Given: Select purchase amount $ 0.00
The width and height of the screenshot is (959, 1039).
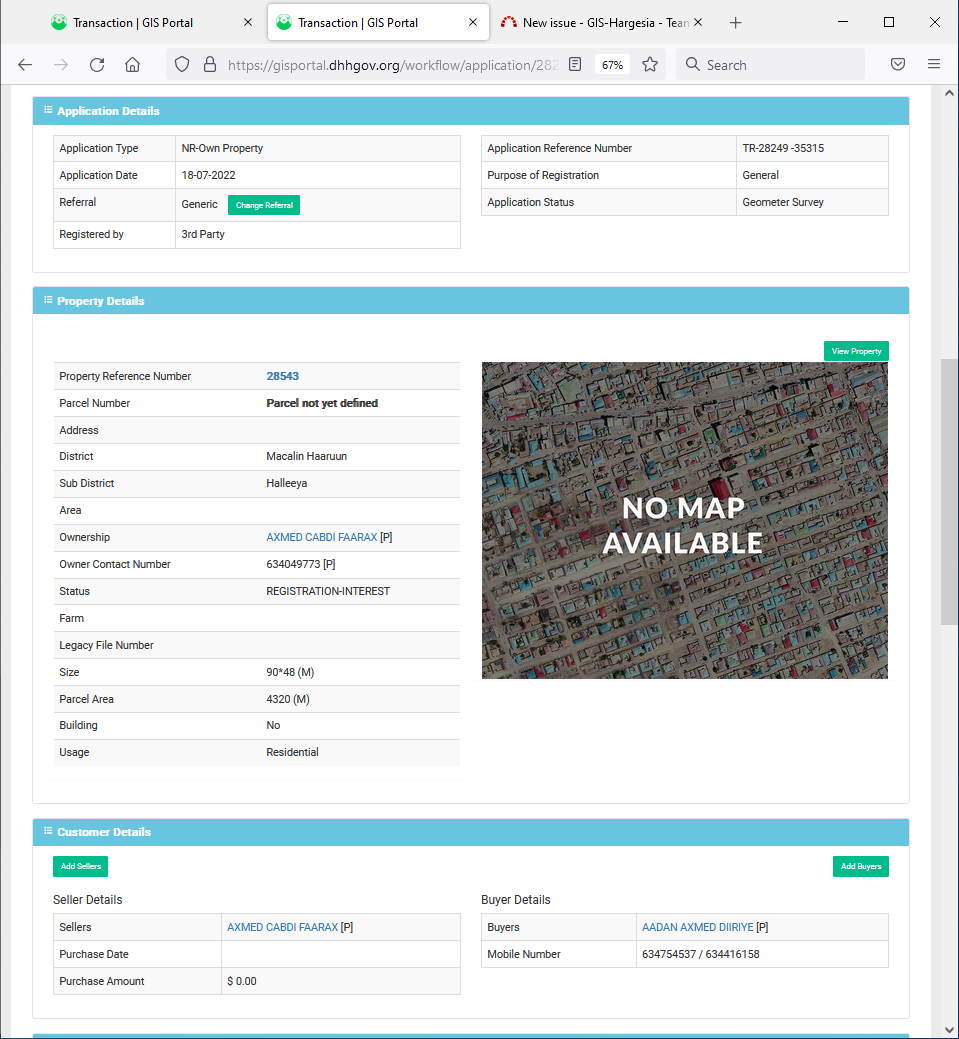Looking at the screenshot, I should point(242,981).
